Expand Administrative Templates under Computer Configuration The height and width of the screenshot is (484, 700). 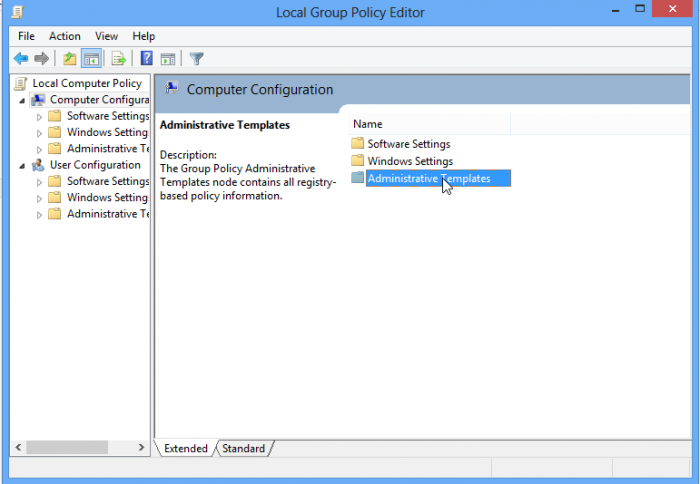[39, 150]
